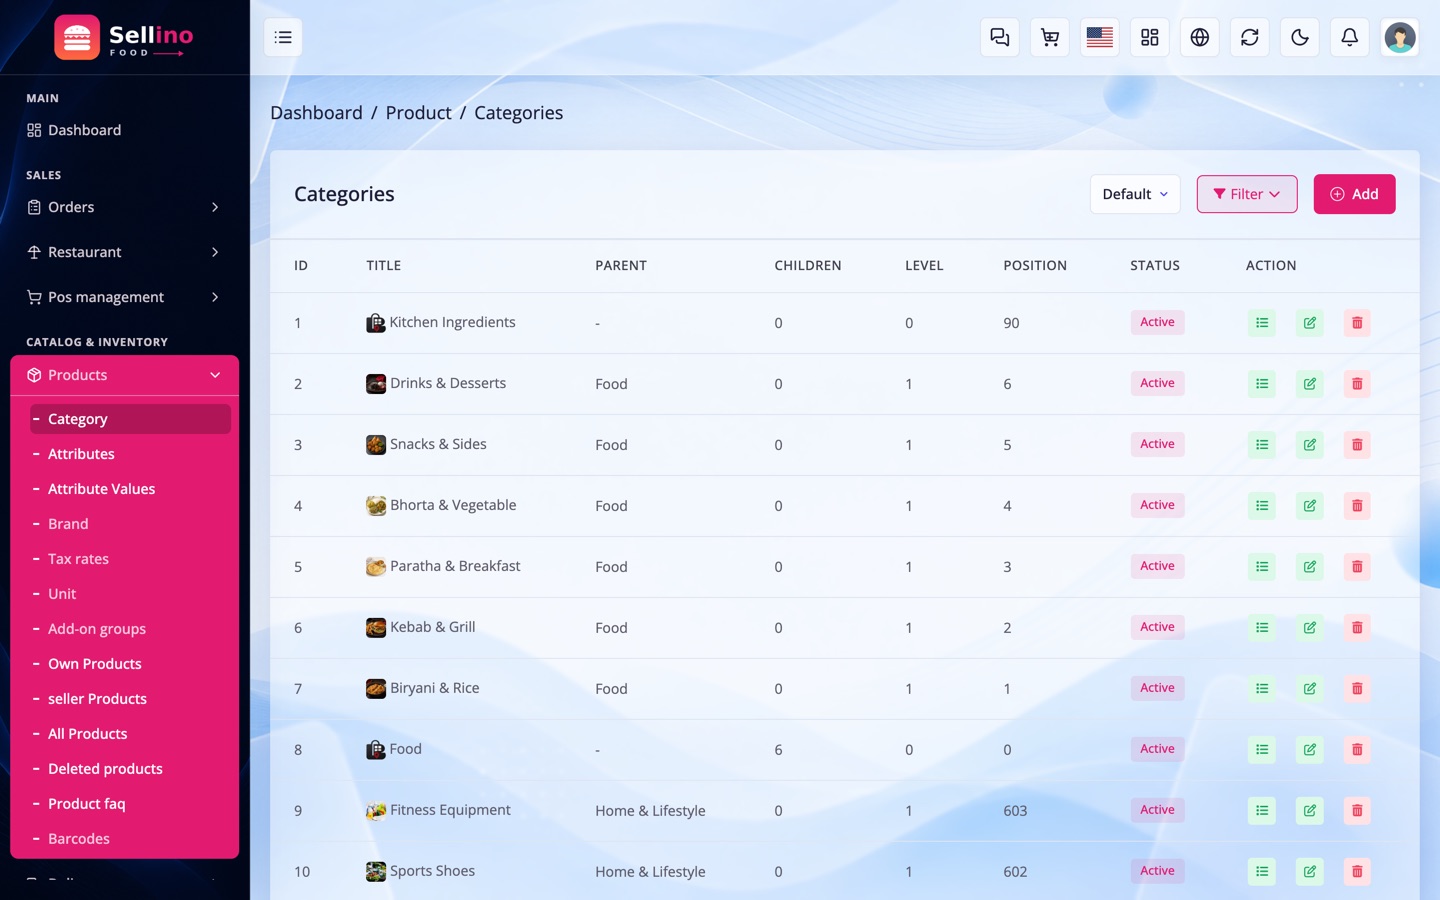Screen dimensions: 1440x900
Task: Toggle the sidebar hamburger menu icon
Action: coord(283,37)
